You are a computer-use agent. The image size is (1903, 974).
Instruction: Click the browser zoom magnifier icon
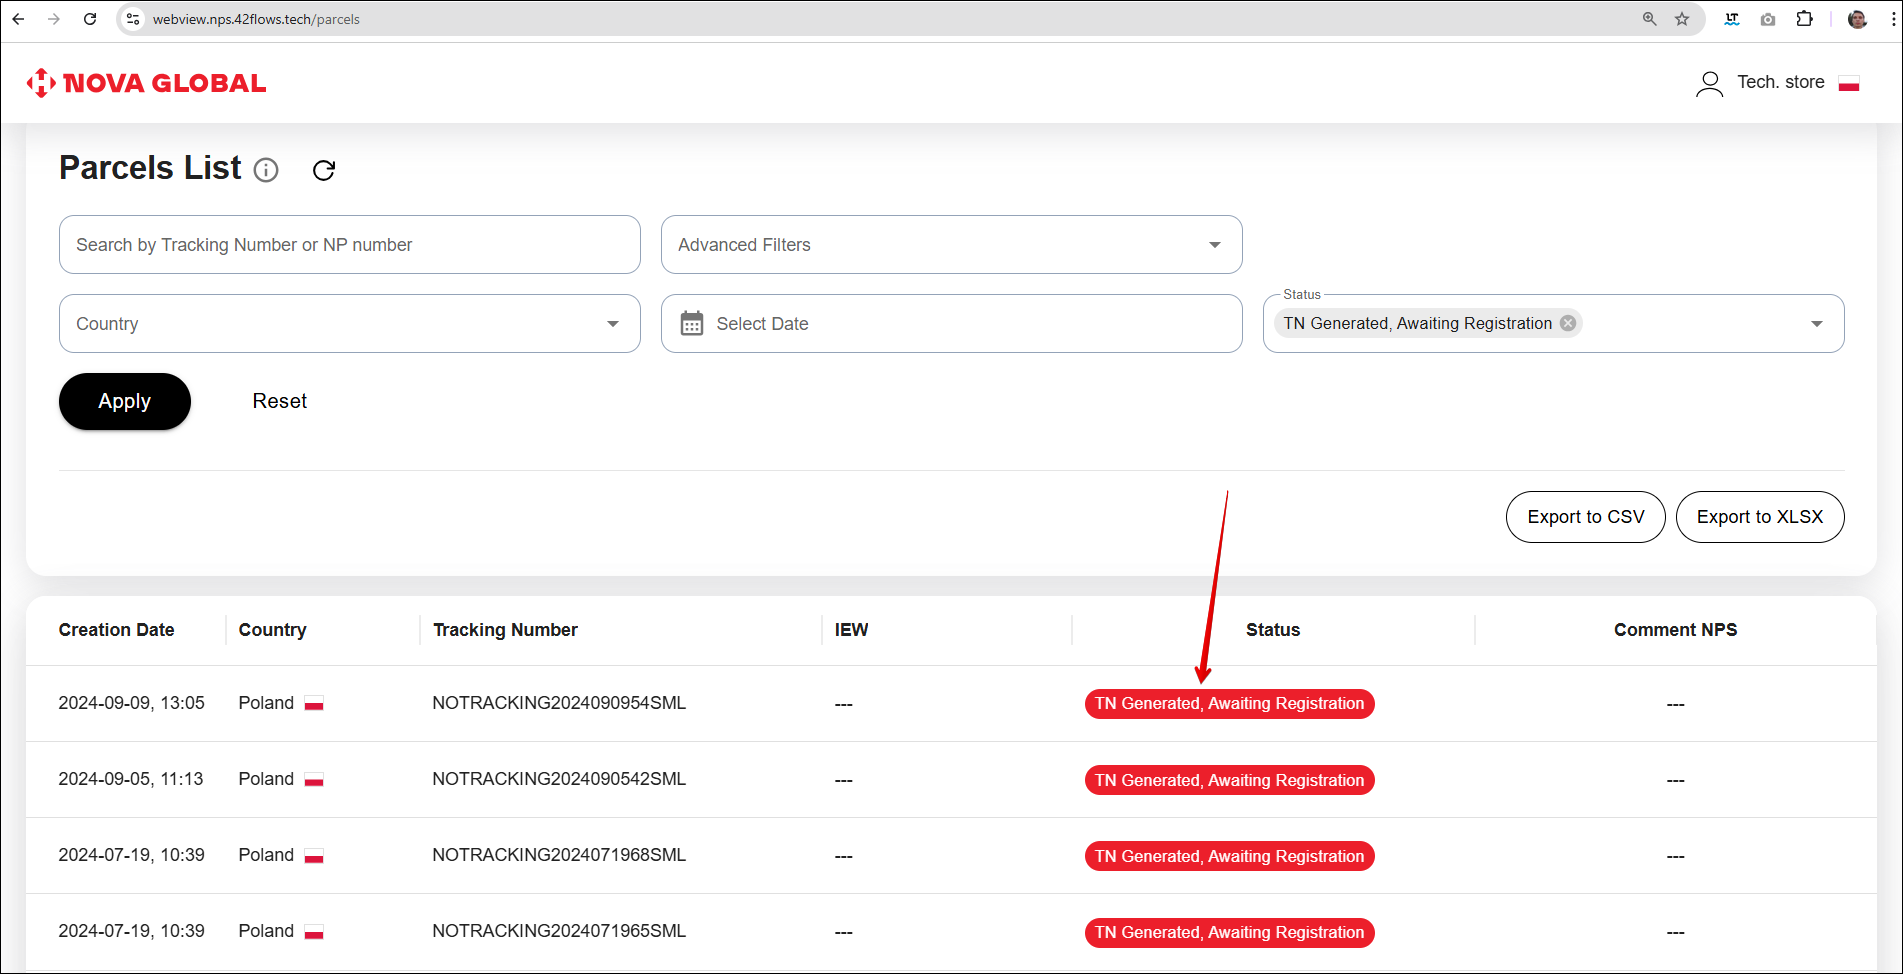(x=1649, y=19)
